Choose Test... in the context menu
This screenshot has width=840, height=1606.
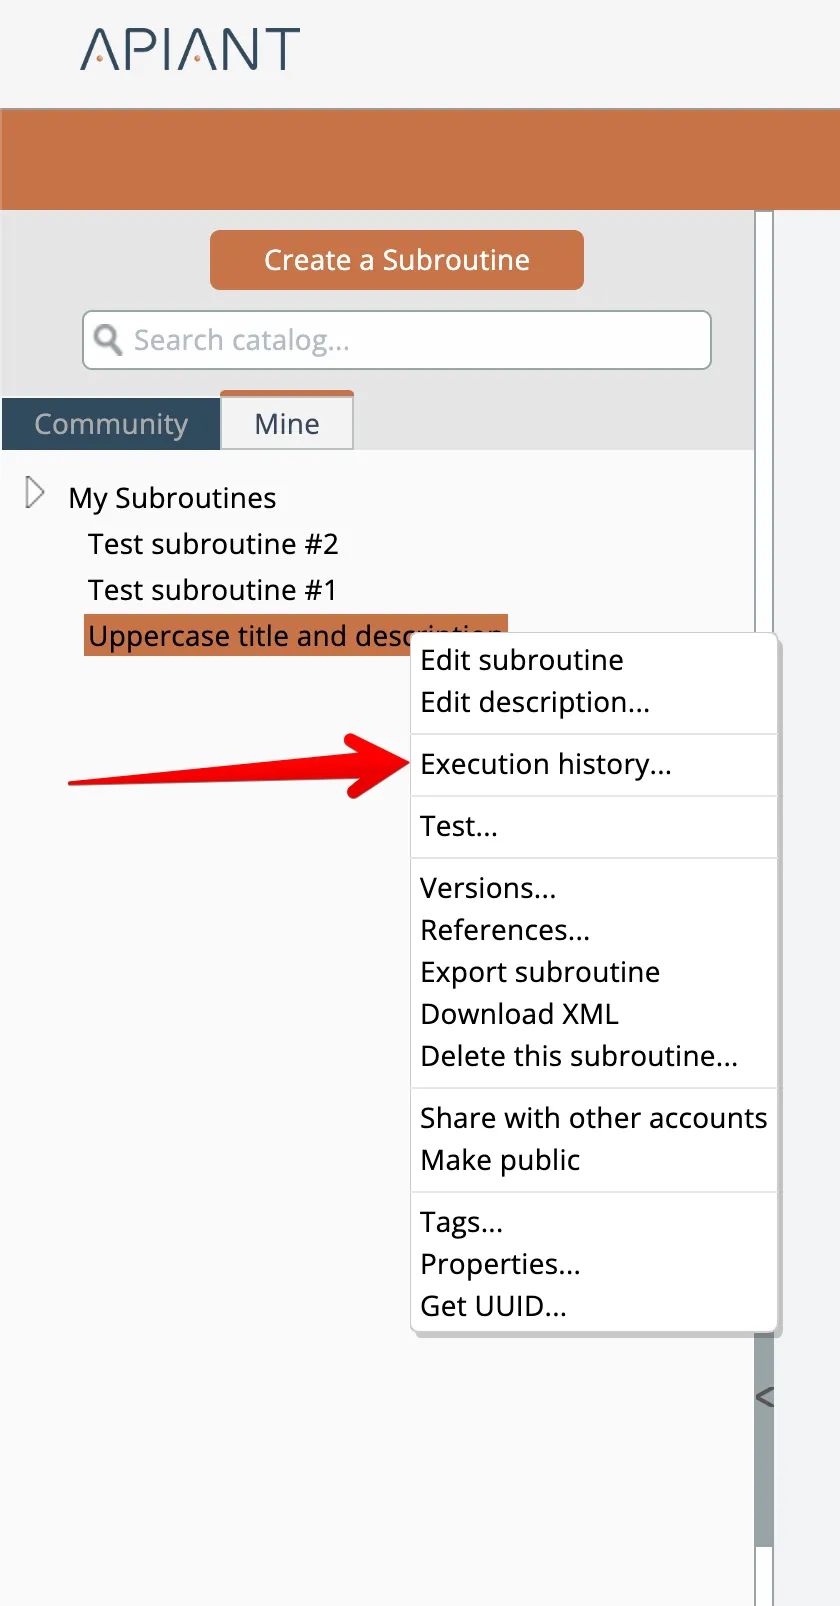pos(459,826)
